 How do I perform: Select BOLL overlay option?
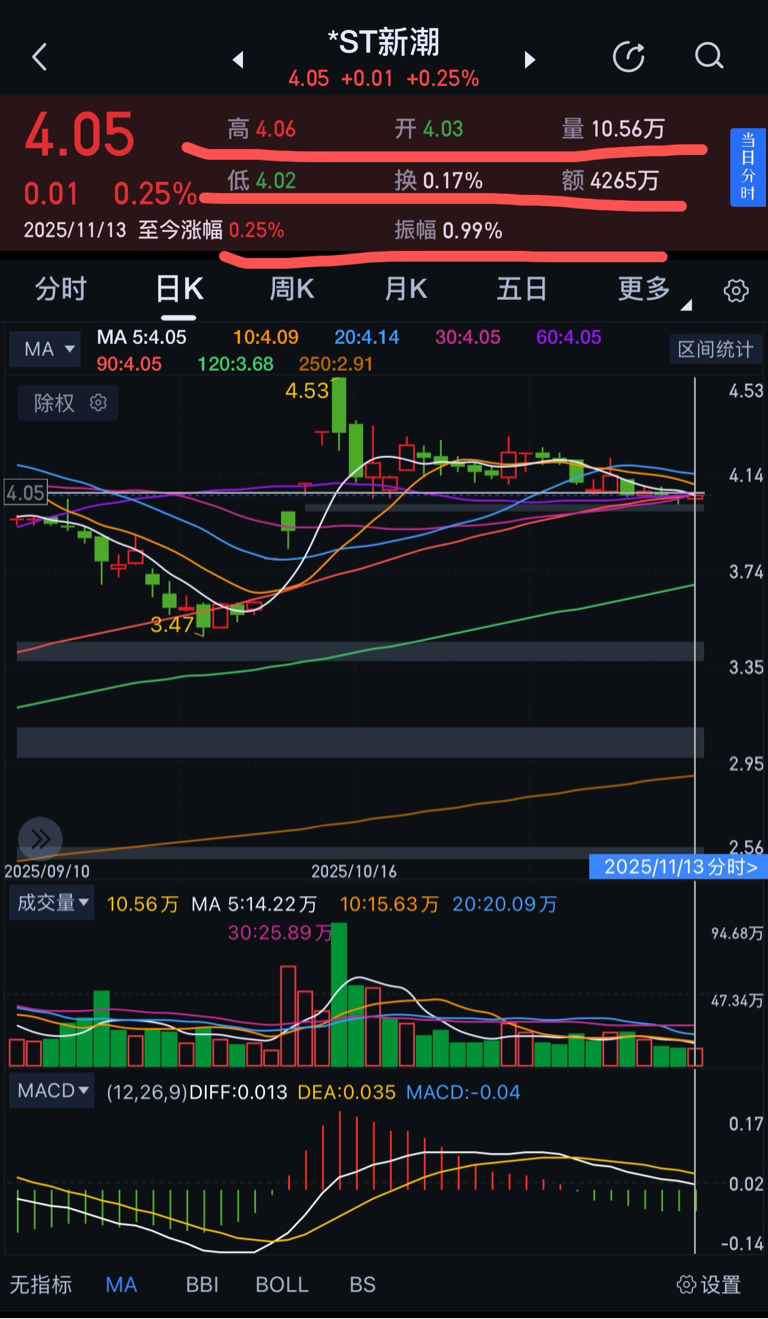[x=282, y=1285]
